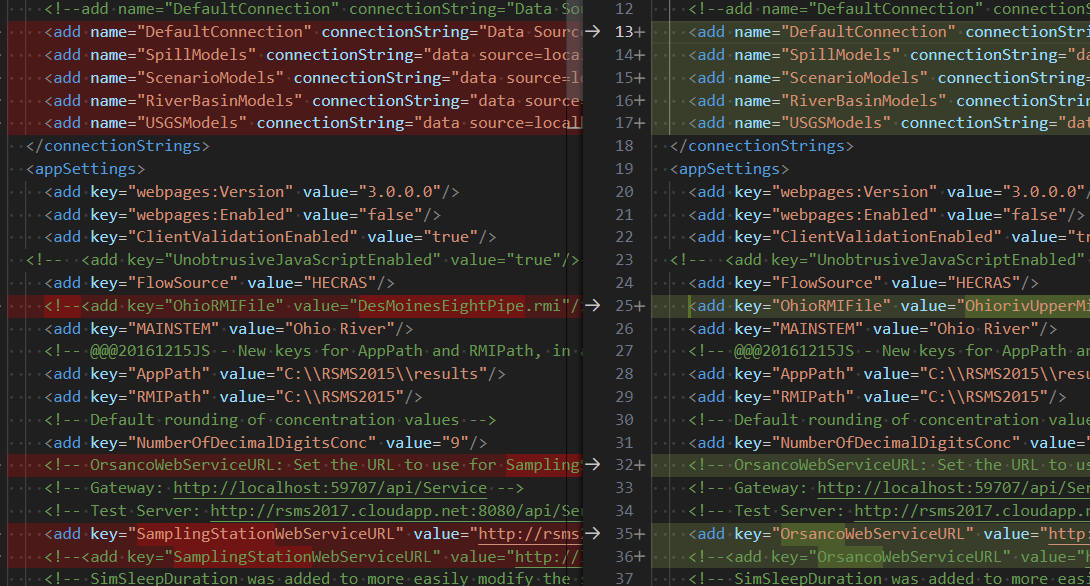Screen dimensions: 1090x586
Task: Click the revert arrow beside line 35
Action: [x=592, y=533]
